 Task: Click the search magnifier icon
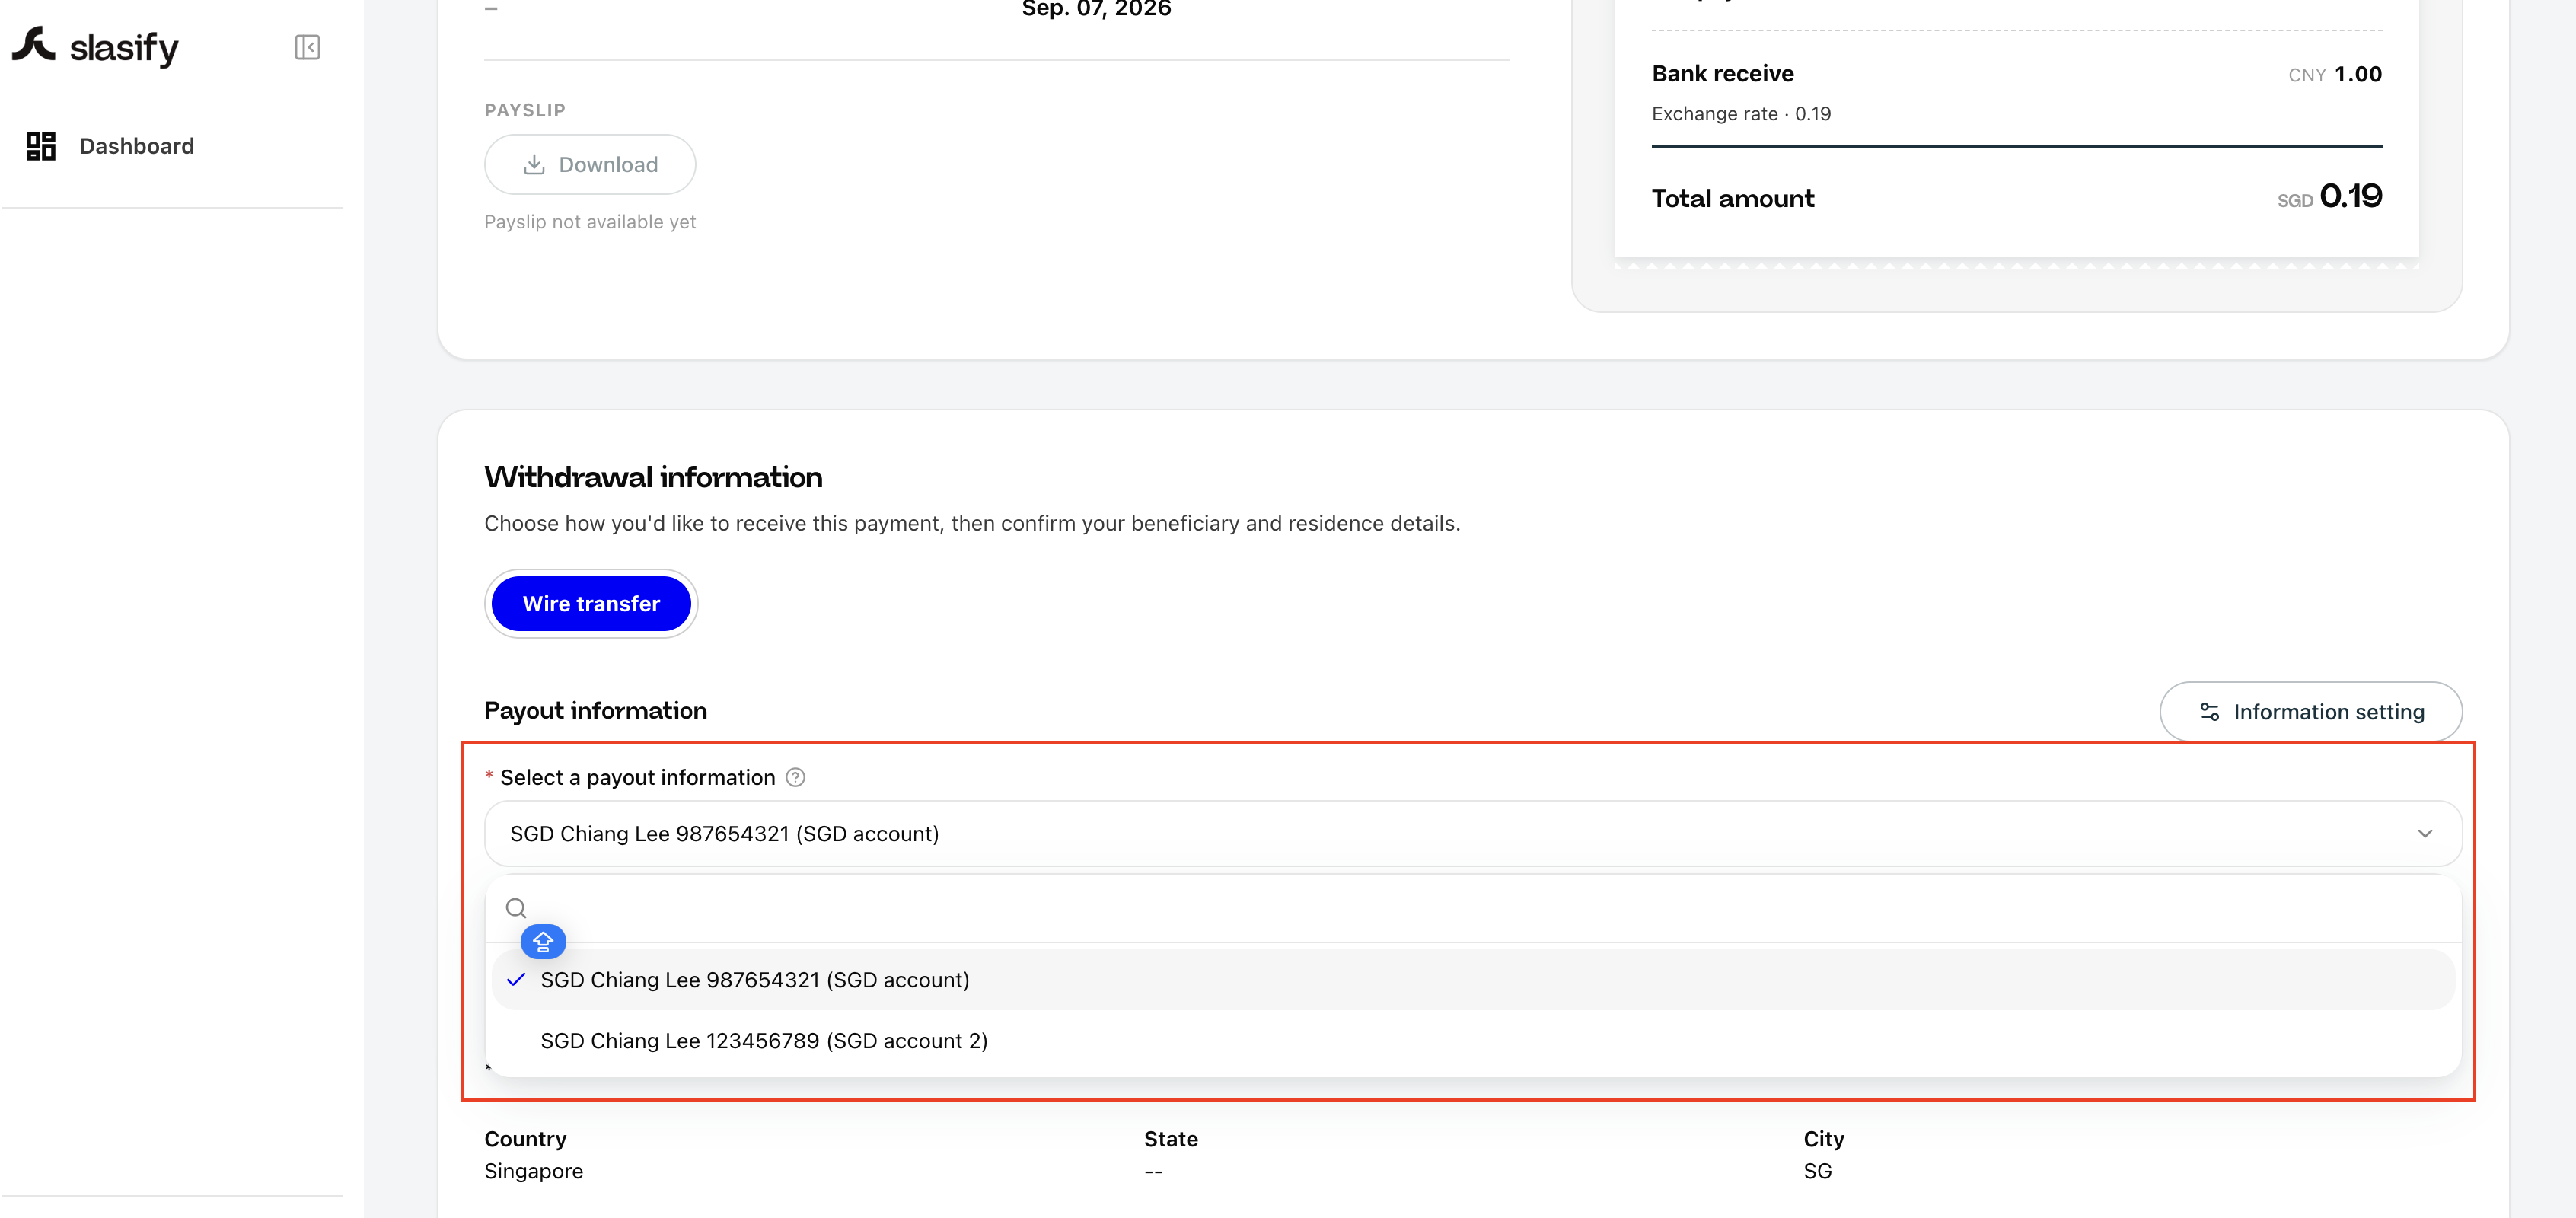coord(516,908)
